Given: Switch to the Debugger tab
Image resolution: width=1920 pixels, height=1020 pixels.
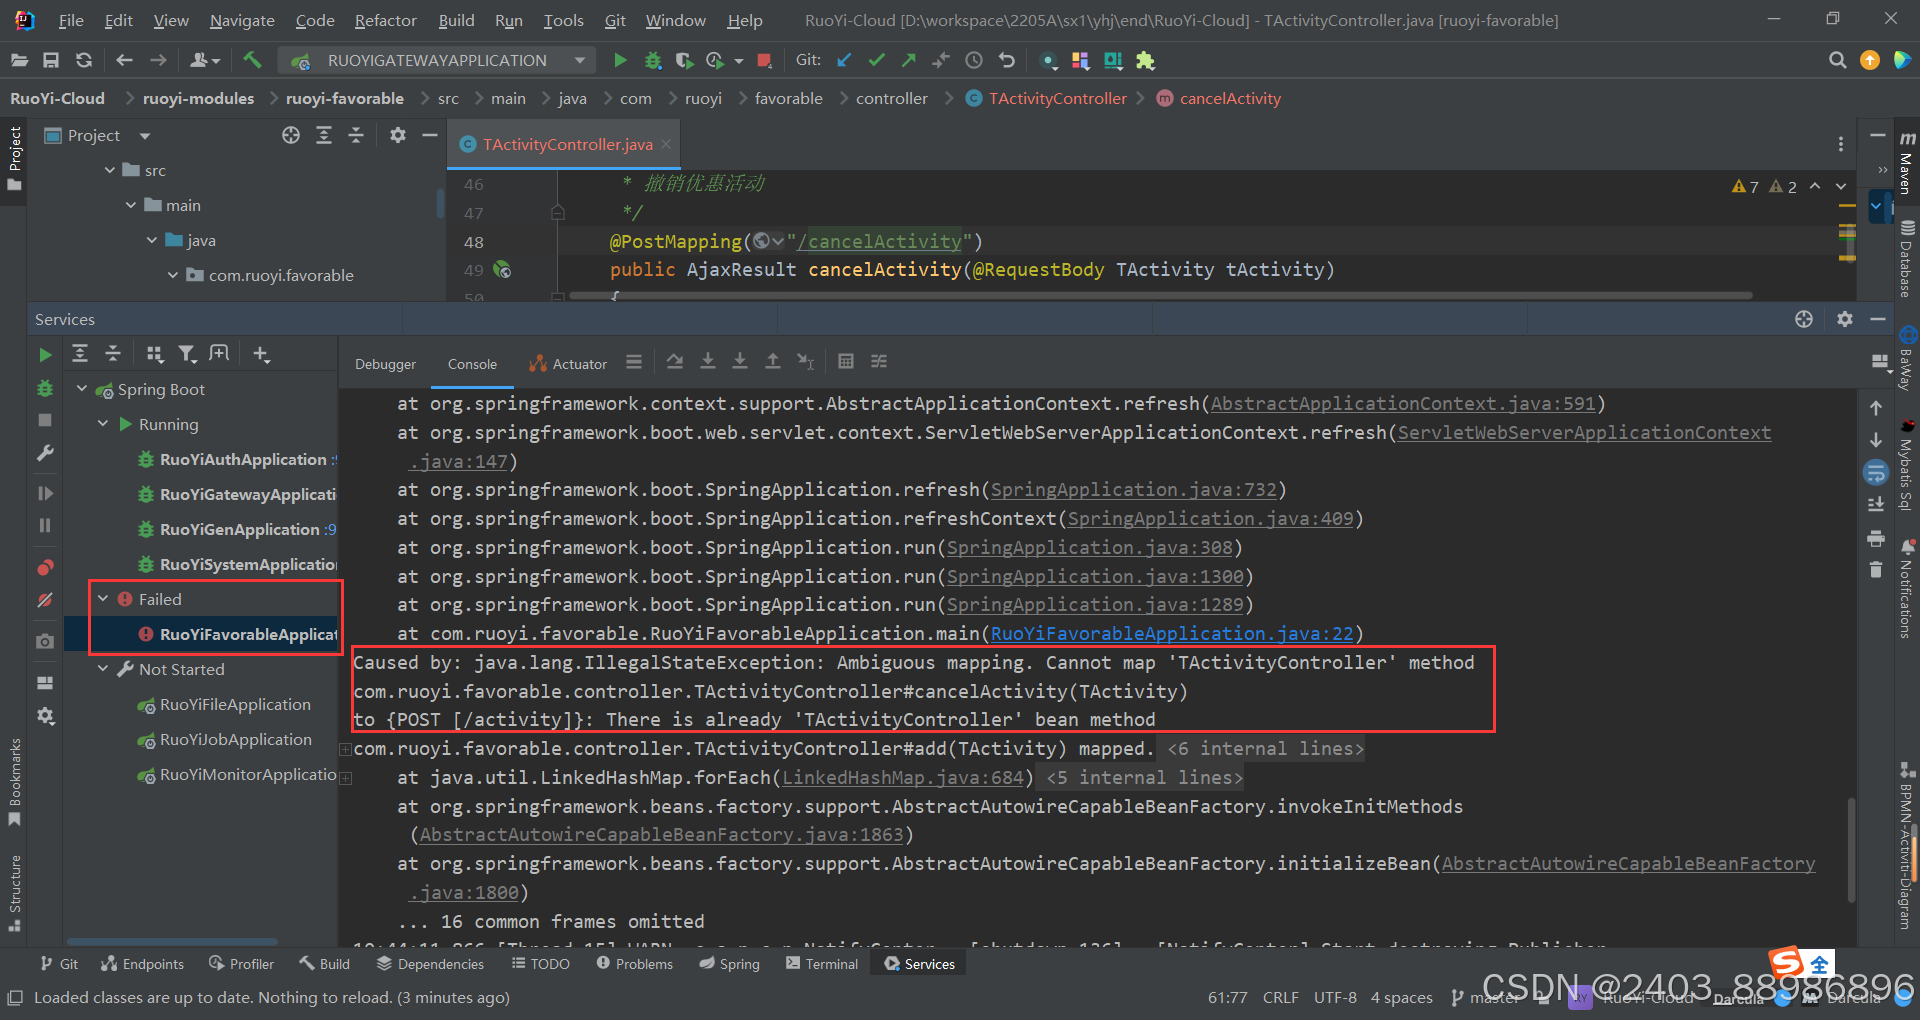Looking at the screenshot, I should (385, 364).
